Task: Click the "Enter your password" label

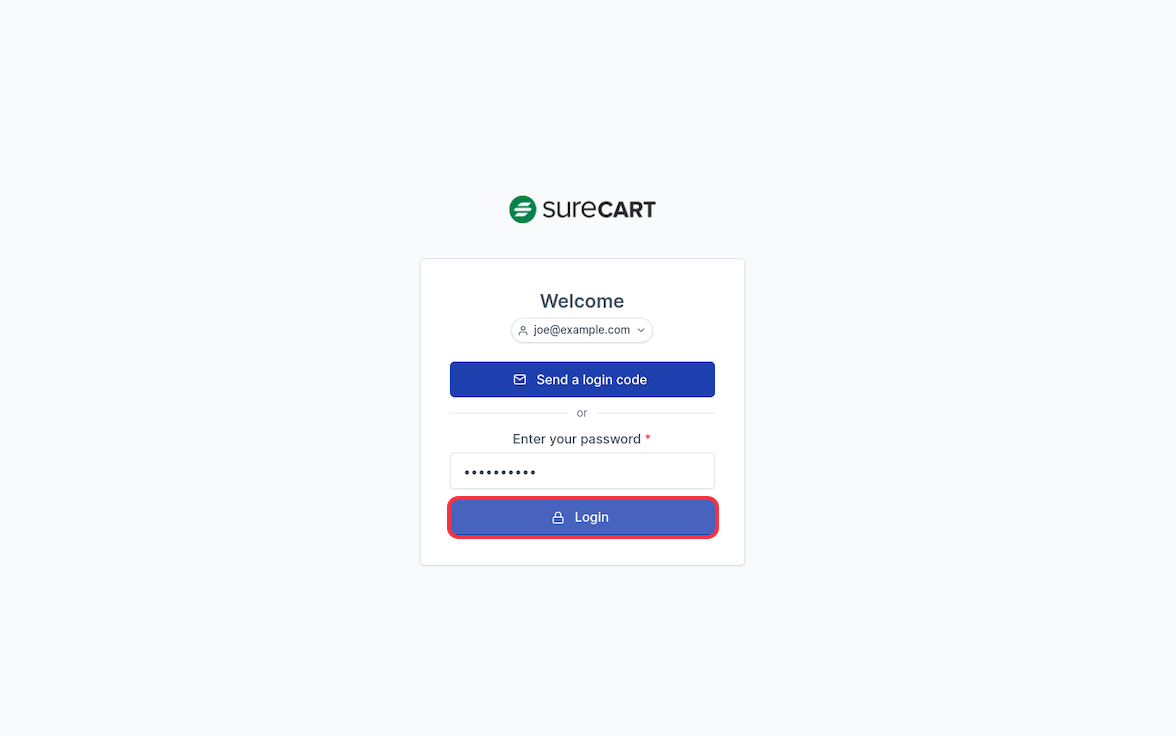Action: [576, 439]
